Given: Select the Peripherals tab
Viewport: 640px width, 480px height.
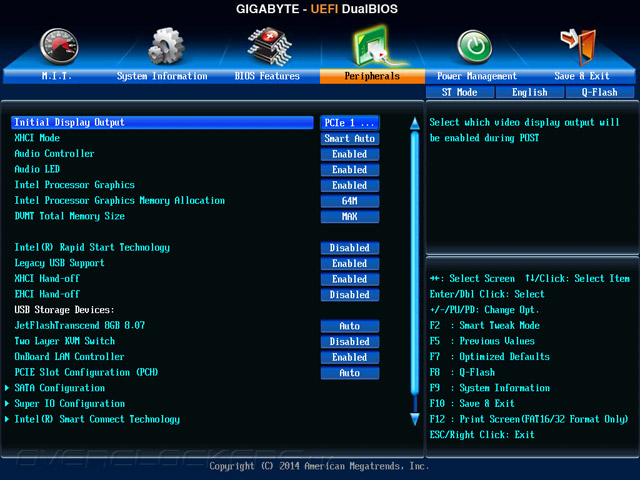Looking at the screenshot, I should 372,76.
